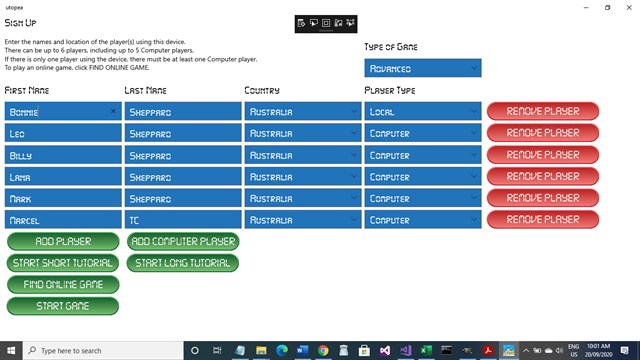The image size is (640, 360).
Task: Open Country dropdown for Leo
Action: [303, 133]
